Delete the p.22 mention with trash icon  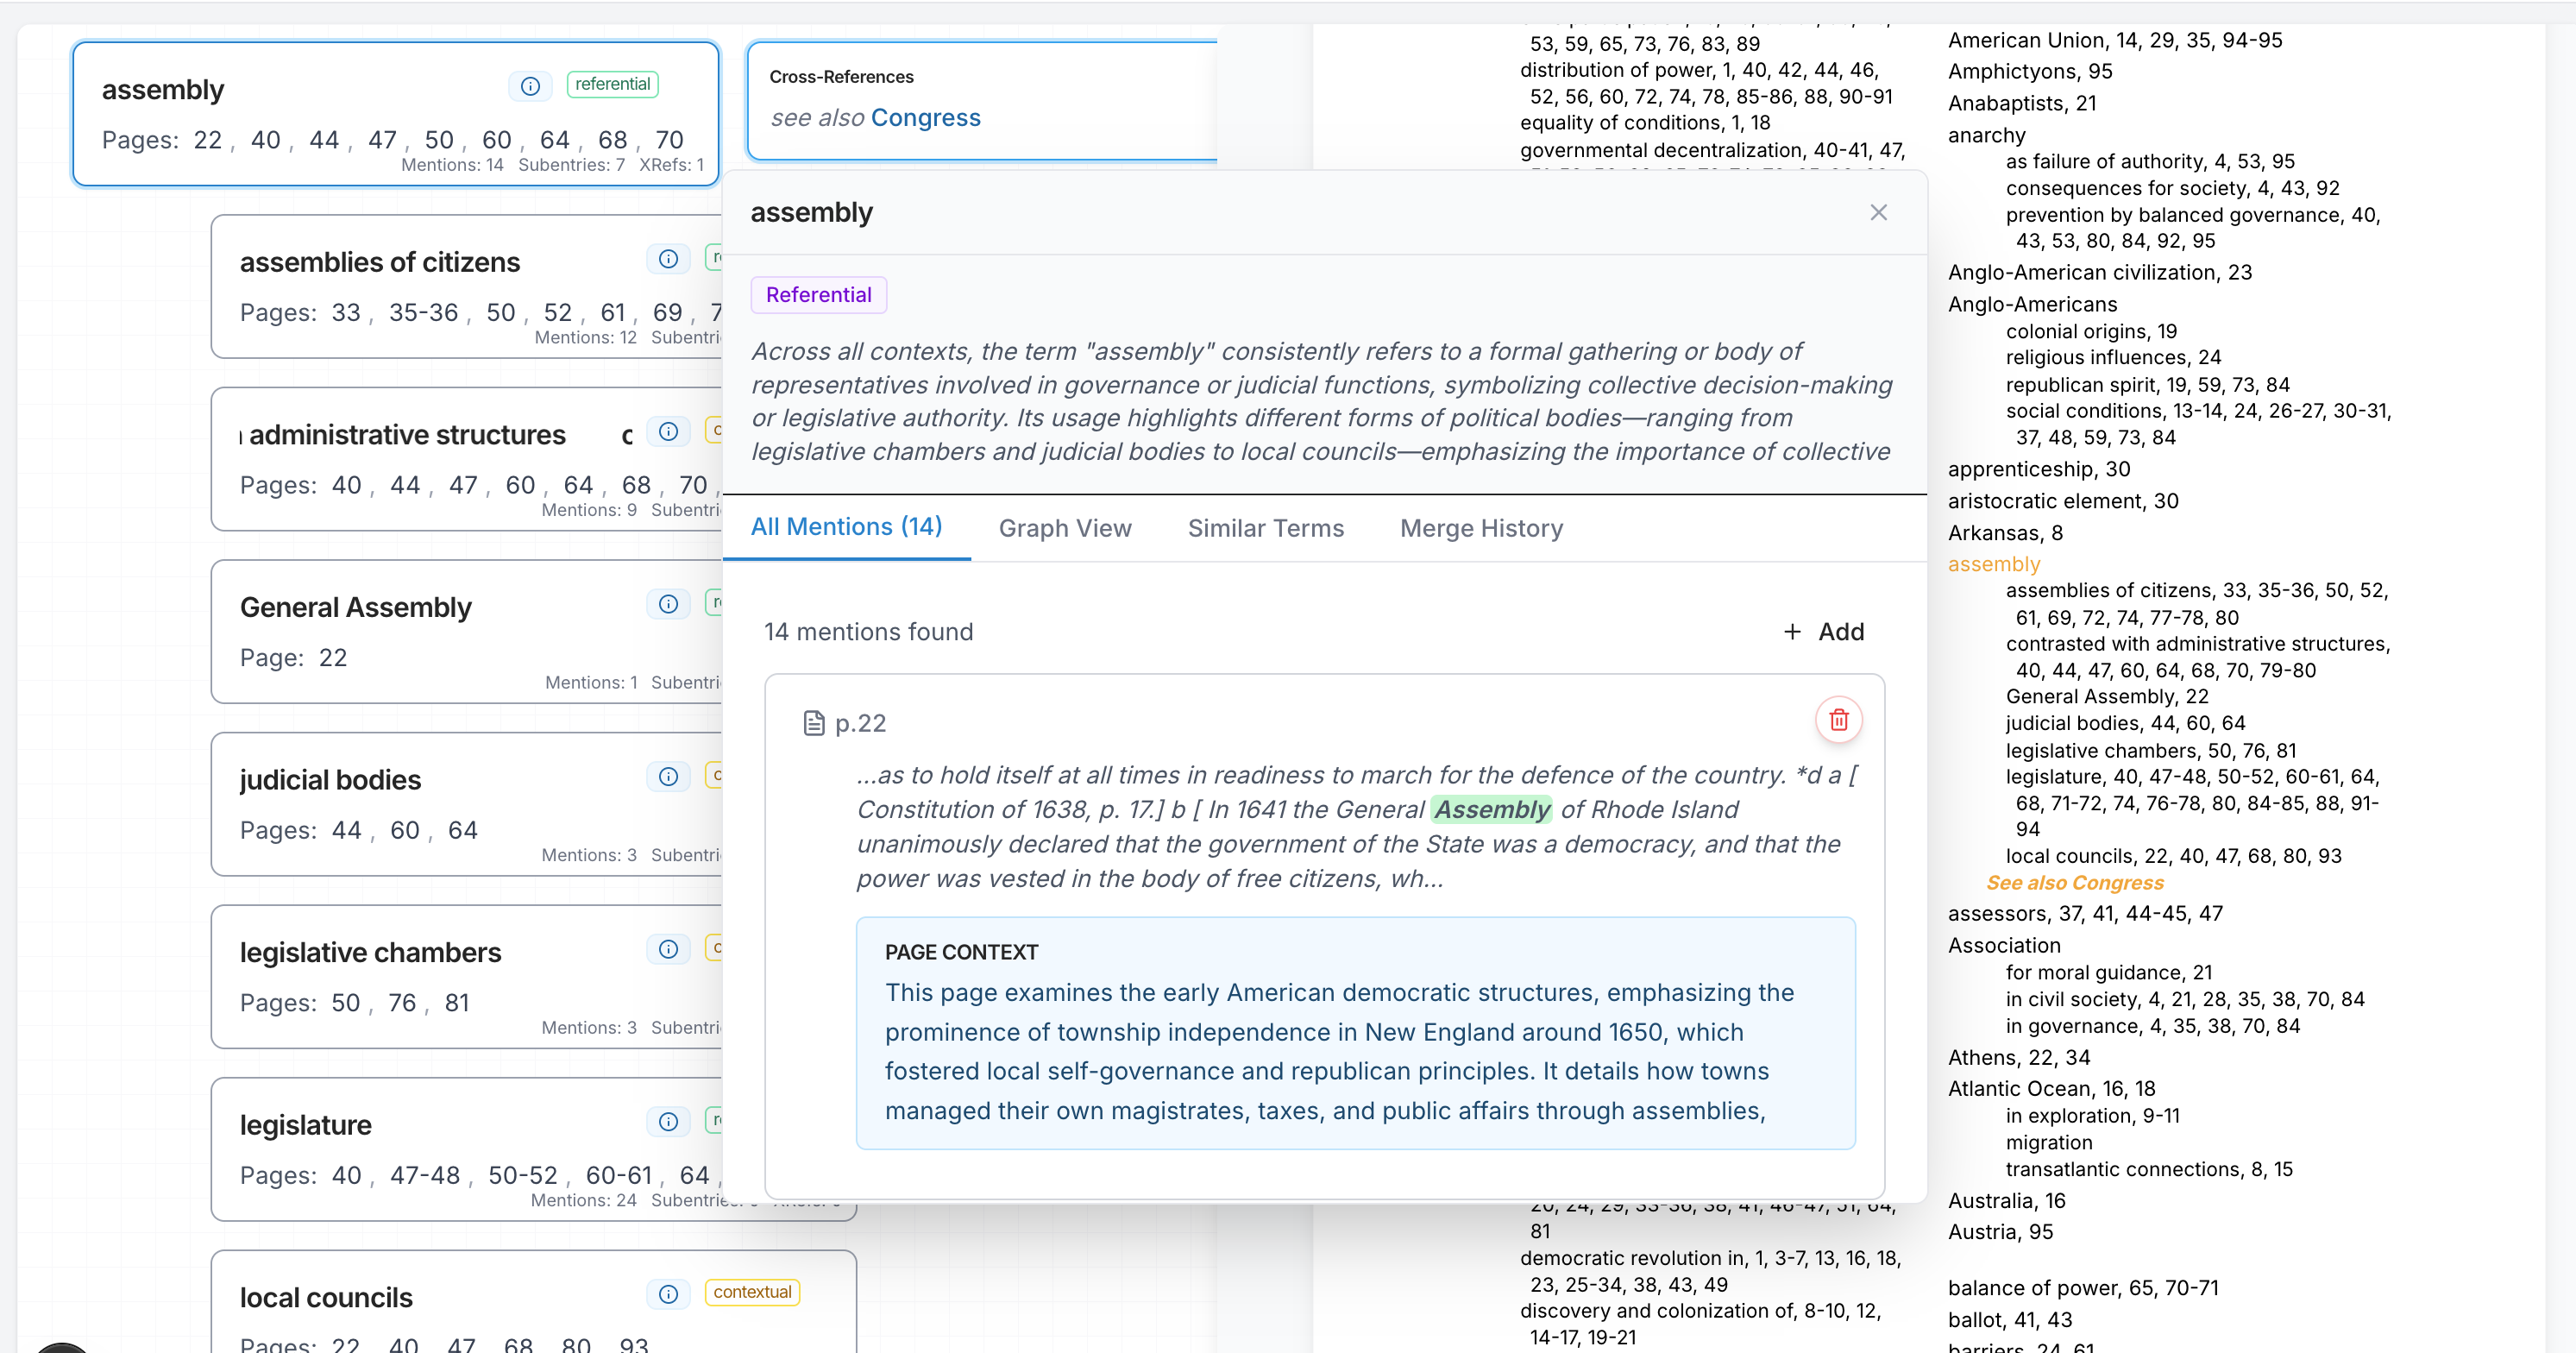(x=1838, y=720)
